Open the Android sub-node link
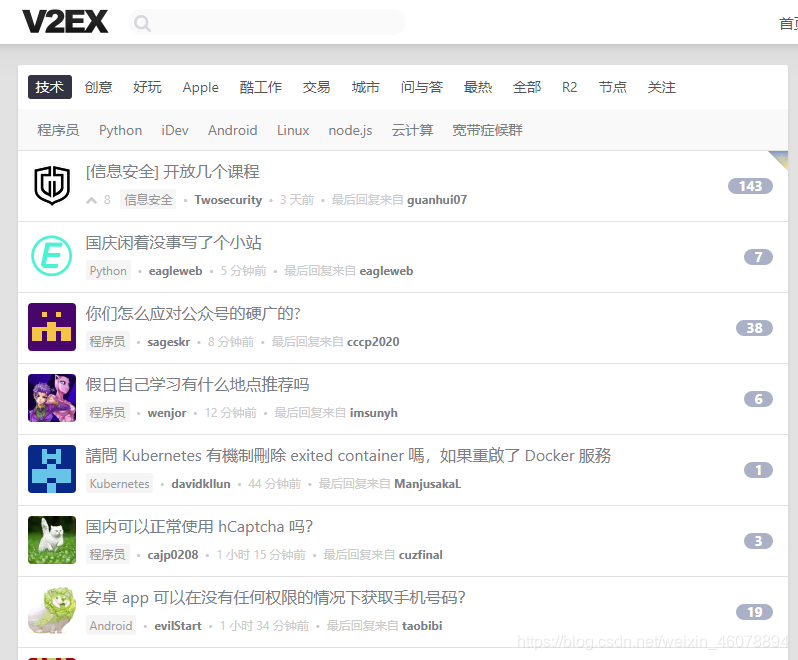798x660 pixels. click(x=232, y=130)
